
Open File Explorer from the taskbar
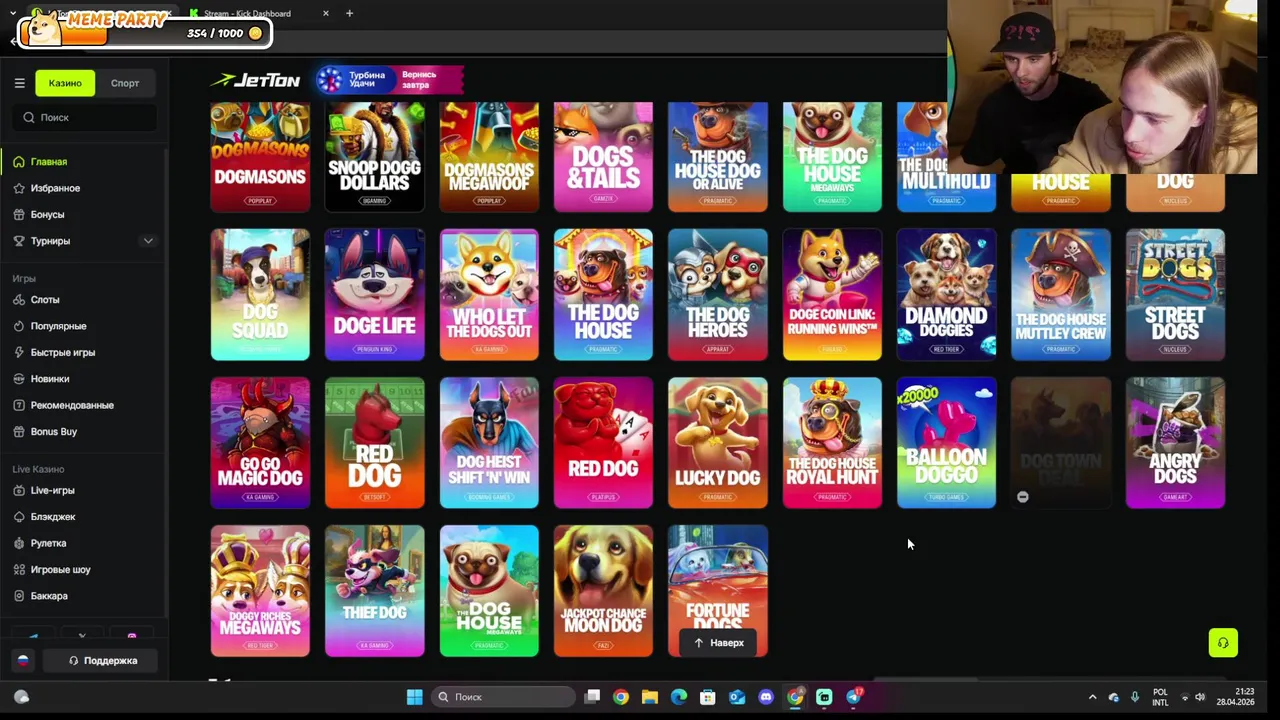click(x=650, y=697)
